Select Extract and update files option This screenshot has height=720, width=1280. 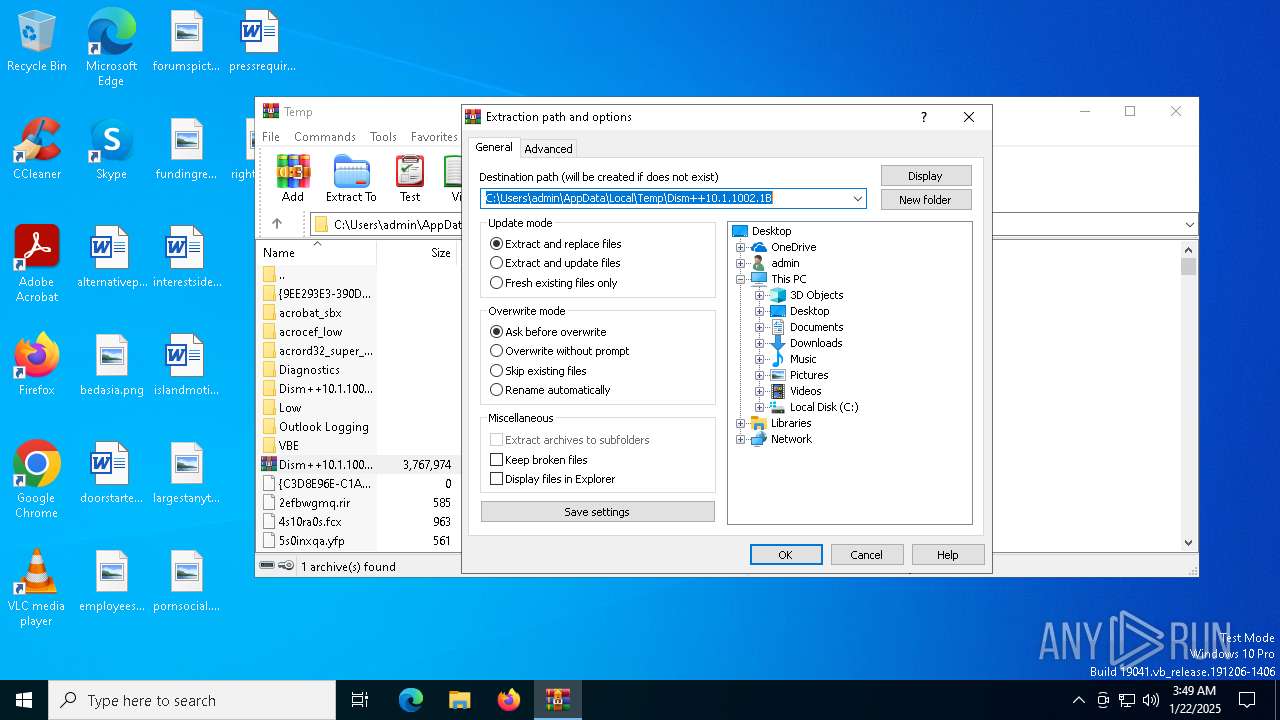tap(555, 263)
